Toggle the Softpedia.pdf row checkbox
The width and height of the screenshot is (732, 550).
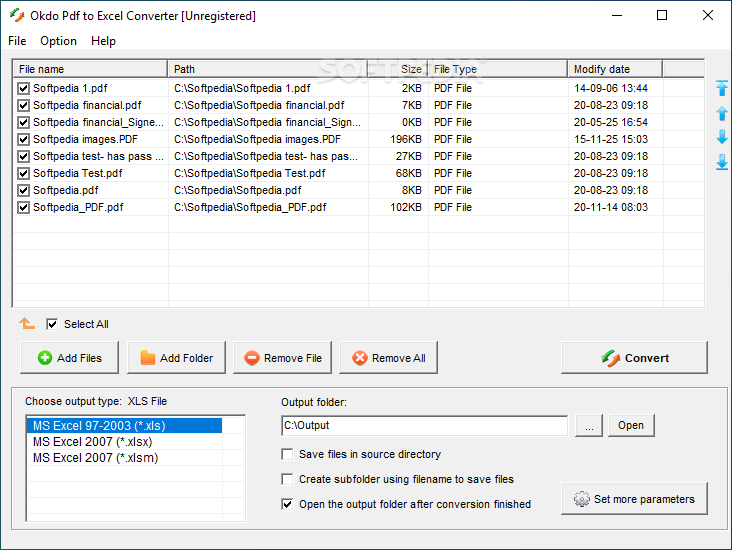(23, 190)
